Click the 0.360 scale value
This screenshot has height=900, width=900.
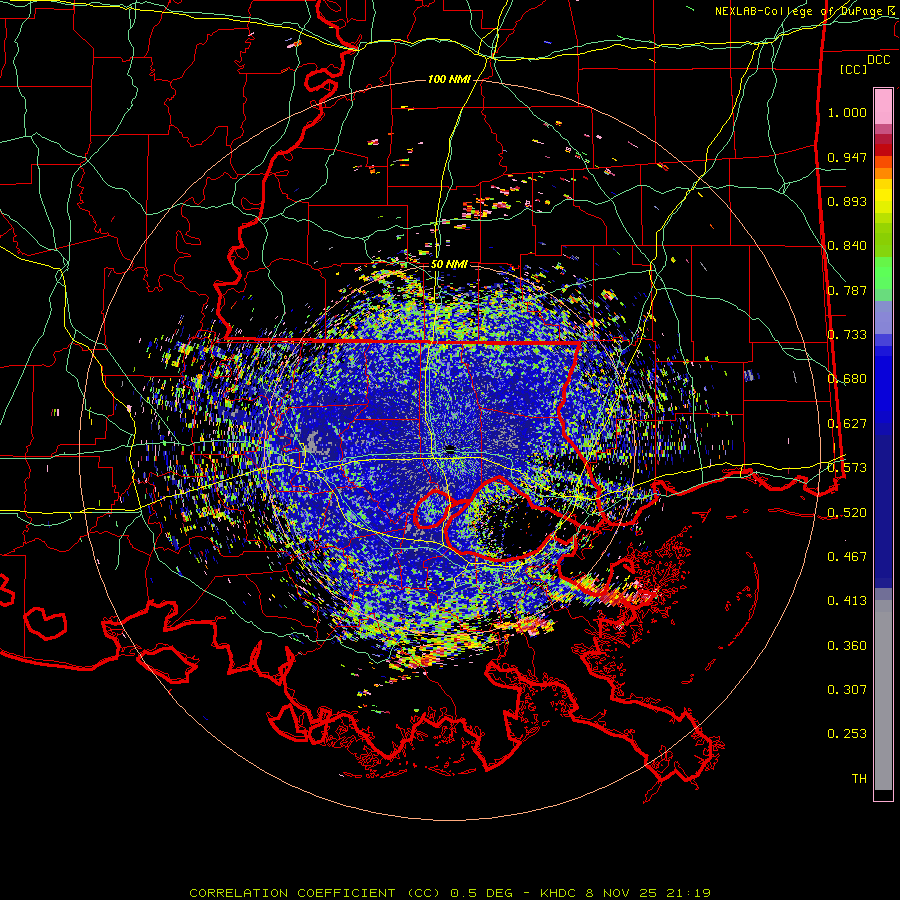(x=847, y=646)
